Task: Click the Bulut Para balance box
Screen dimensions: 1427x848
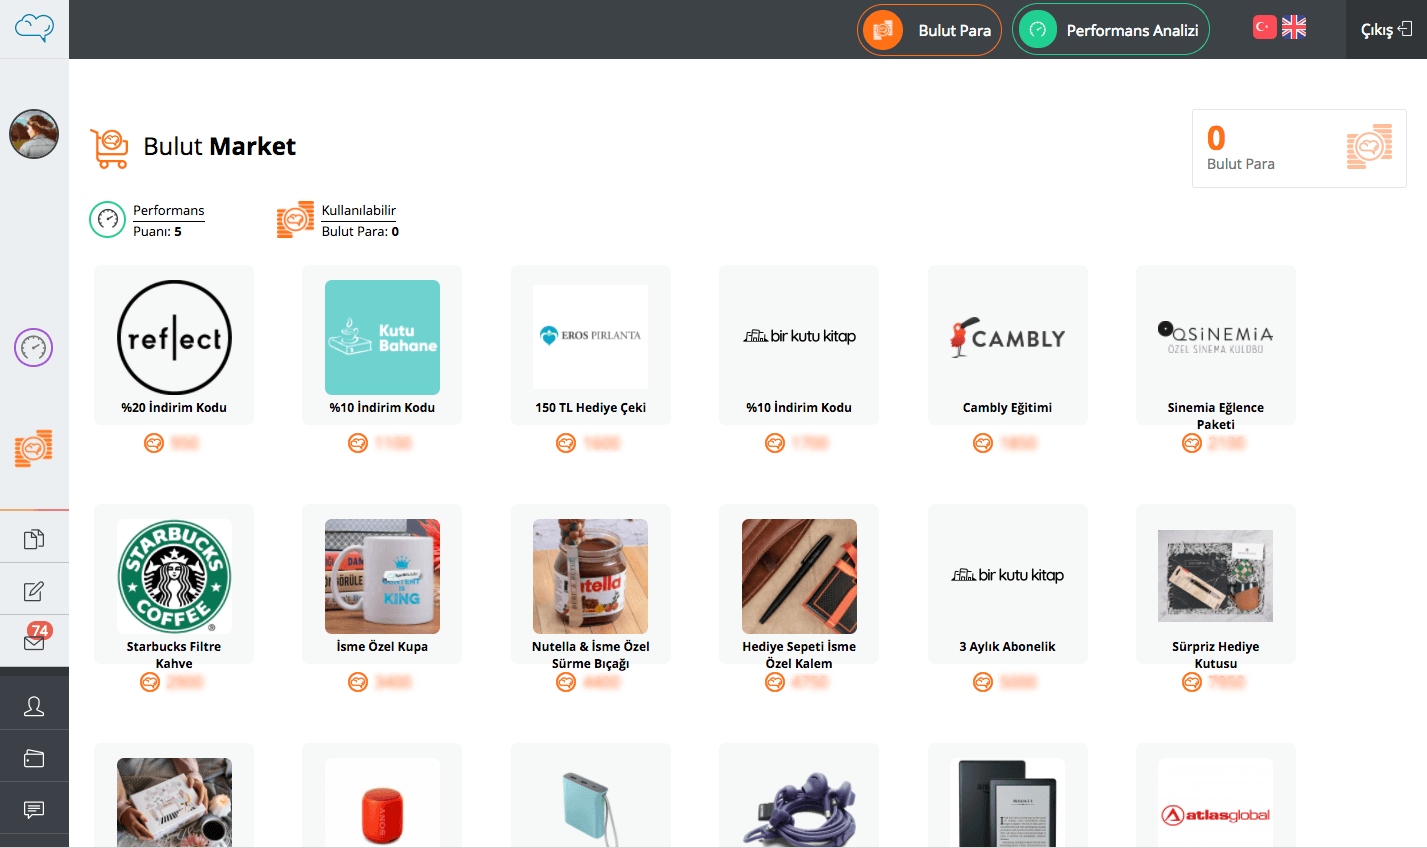Action: click(x=1299, y=148)
